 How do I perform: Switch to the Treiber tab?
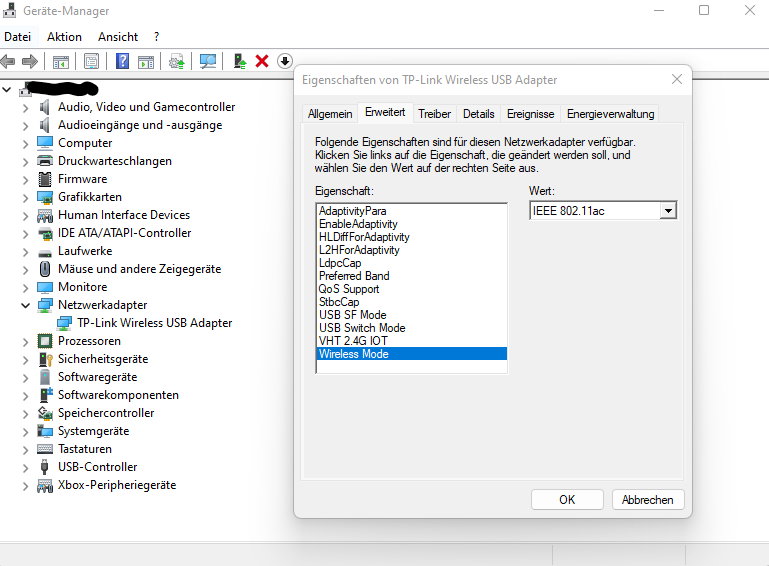point(435,114)
